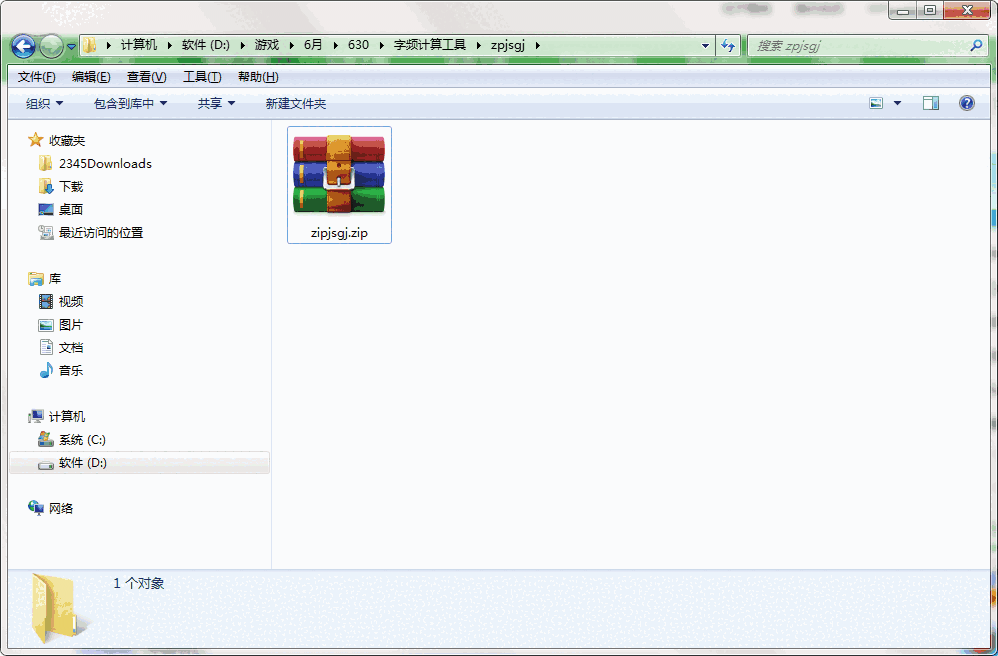Expand the 组织 toolbar dropdown
The width and height of the screenshot is (998, 656).
click(42, 102)
